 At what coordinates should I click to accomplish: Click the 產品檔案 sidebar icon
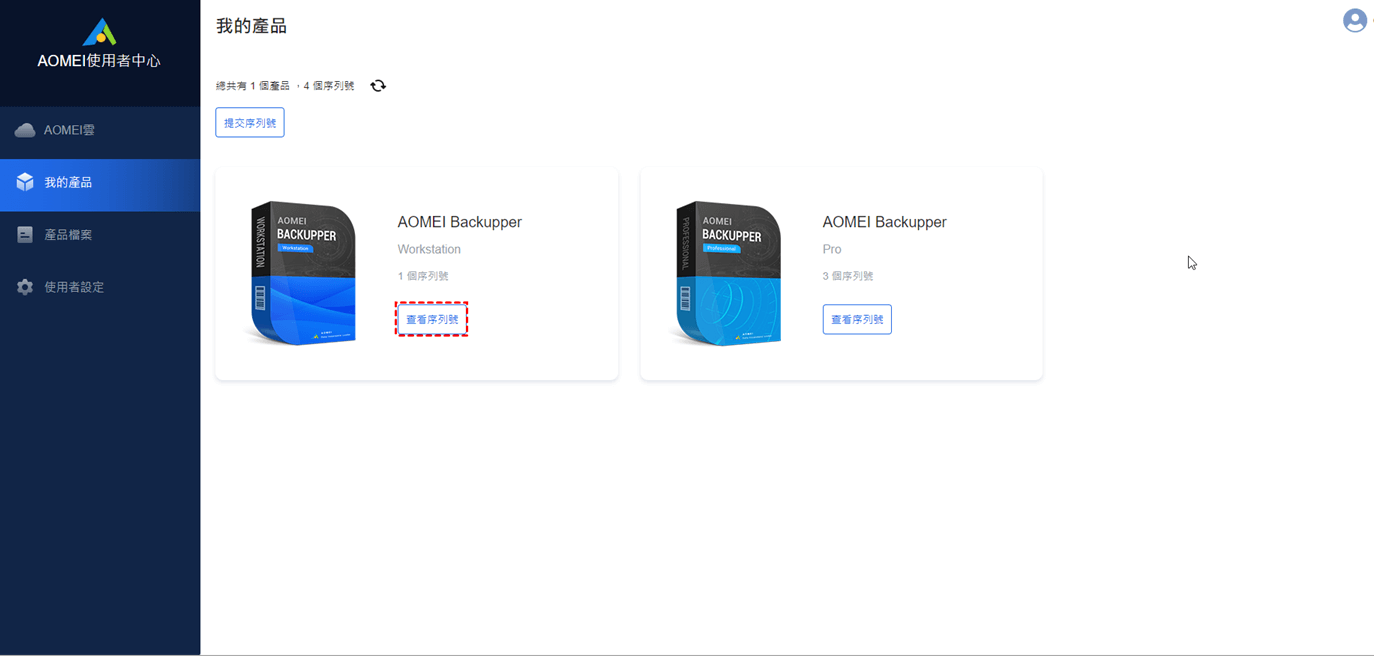click(x=25, y=235)
